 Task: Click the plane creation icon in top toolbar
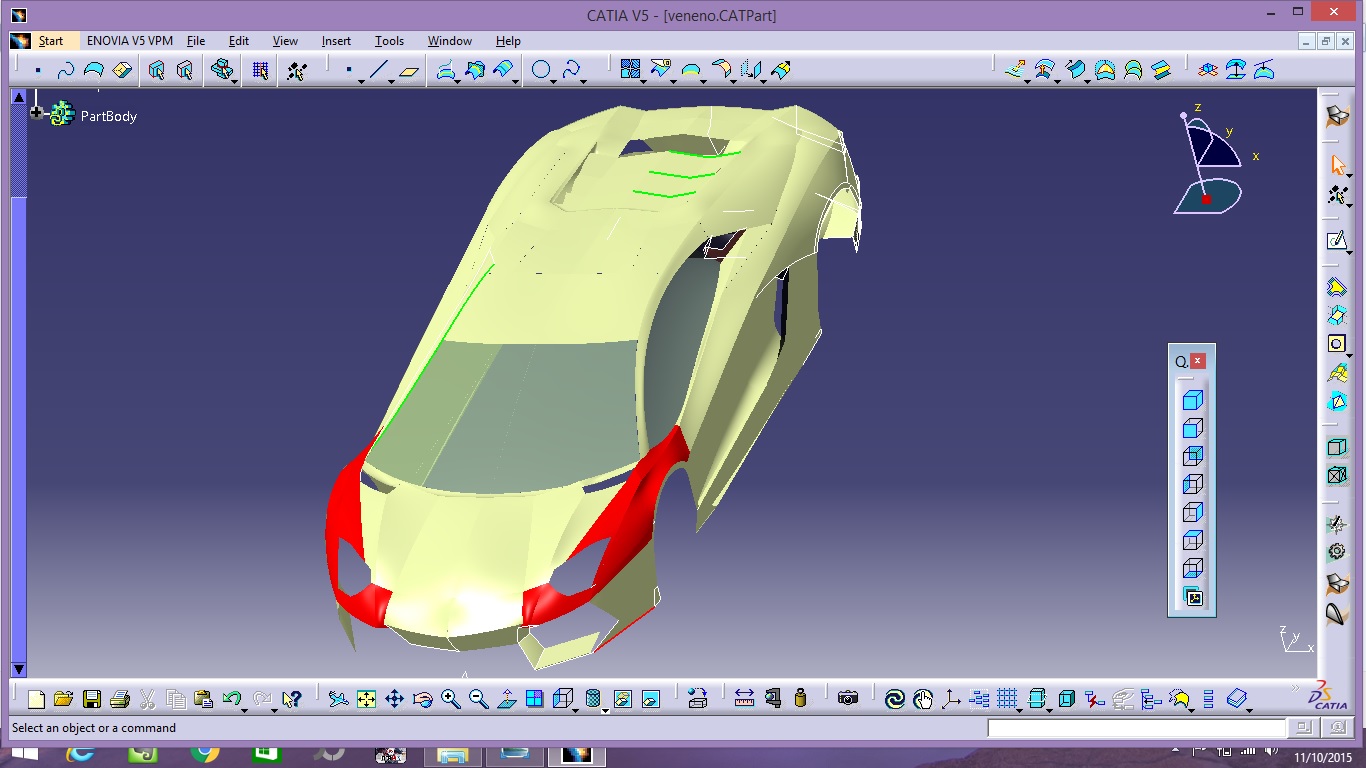pos(409,70)
